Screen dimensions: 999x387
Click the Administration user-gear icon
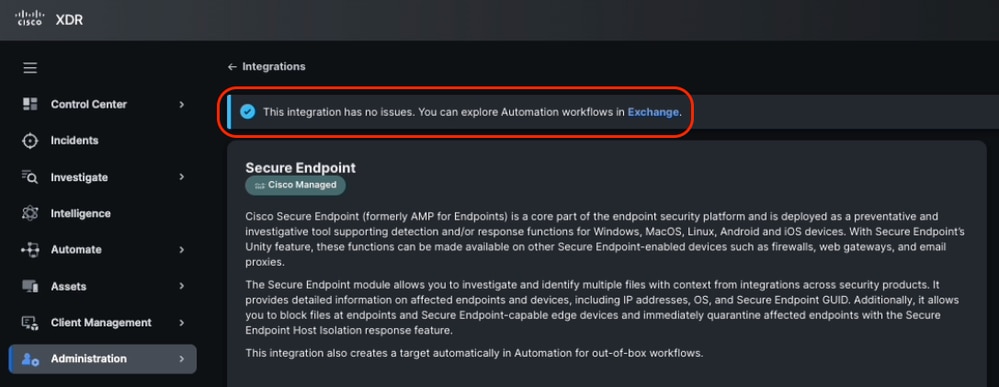click(30, 359)
